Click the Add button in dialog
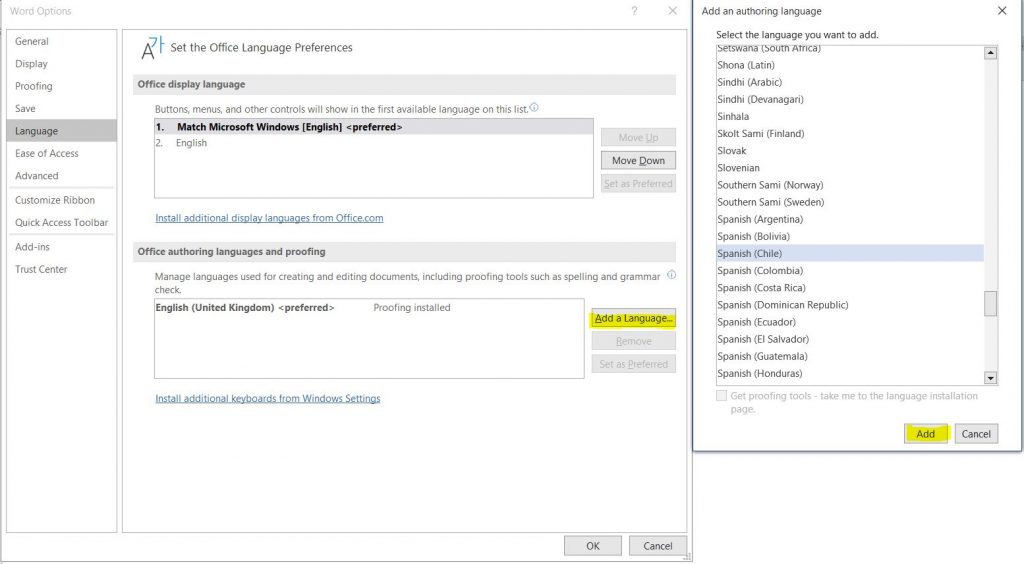 pos(925,434)
